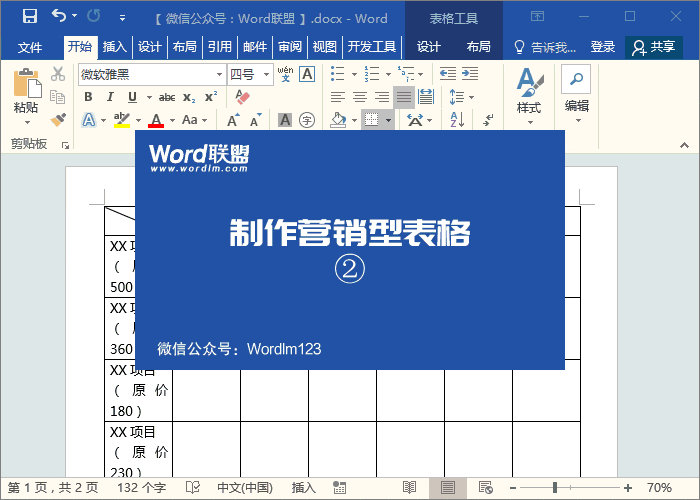Collapse the ribbon with chevron
Viewport: 700px width, 500px height.
click(x=684, y=146)
